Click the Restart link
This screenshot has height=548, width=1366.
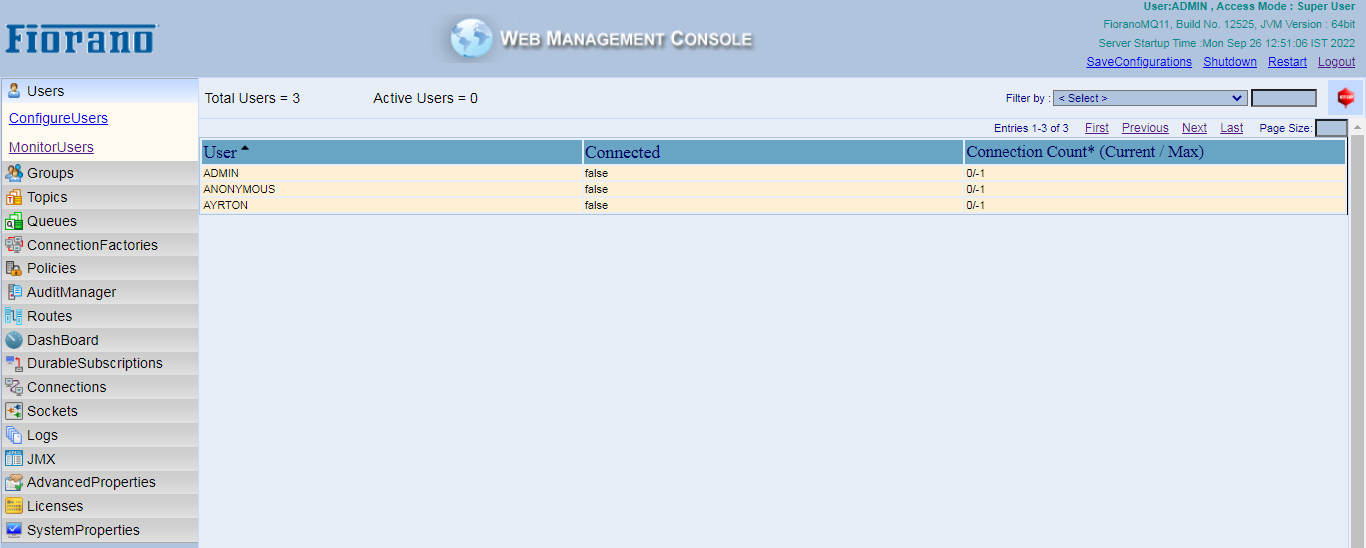tap(1287, 62)
